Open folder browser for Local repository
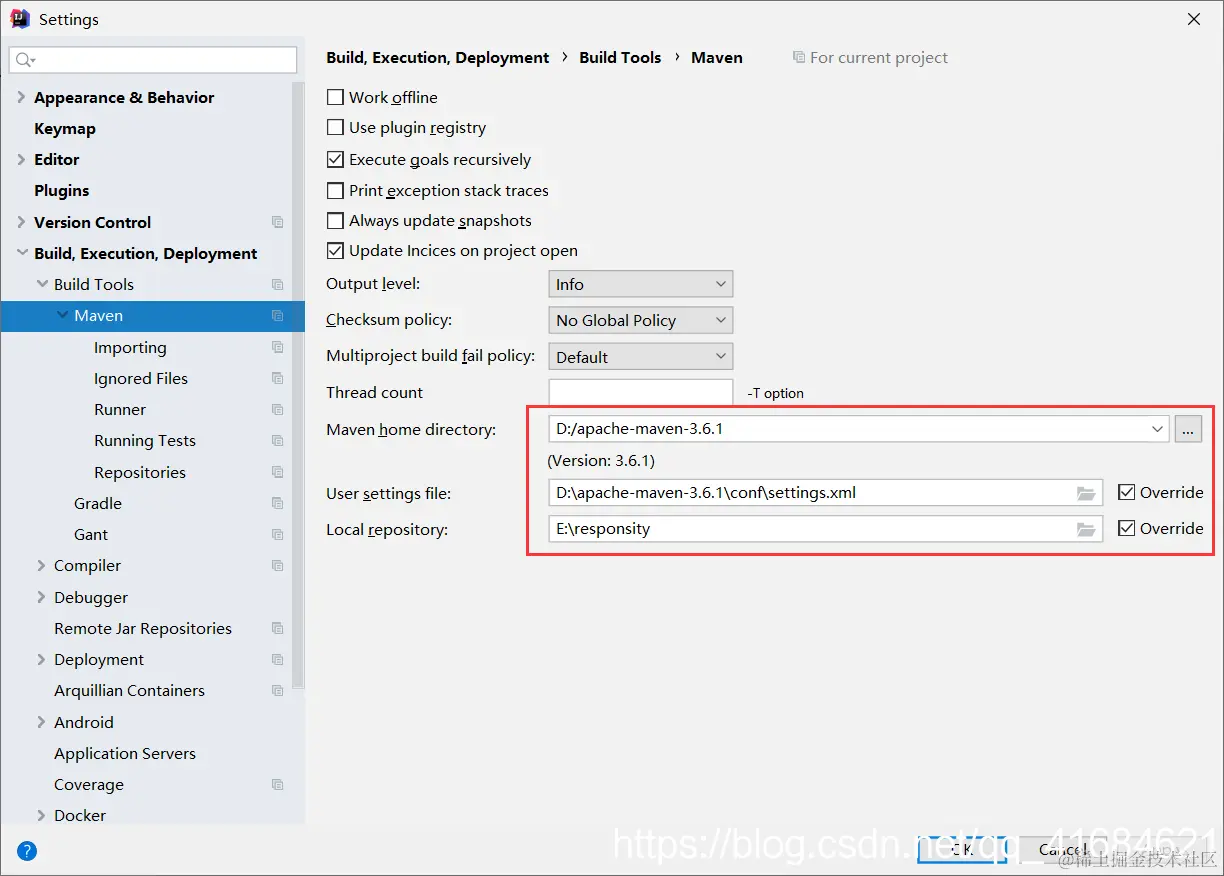This screenshot has width=1224, height=876. [1086, 529]
